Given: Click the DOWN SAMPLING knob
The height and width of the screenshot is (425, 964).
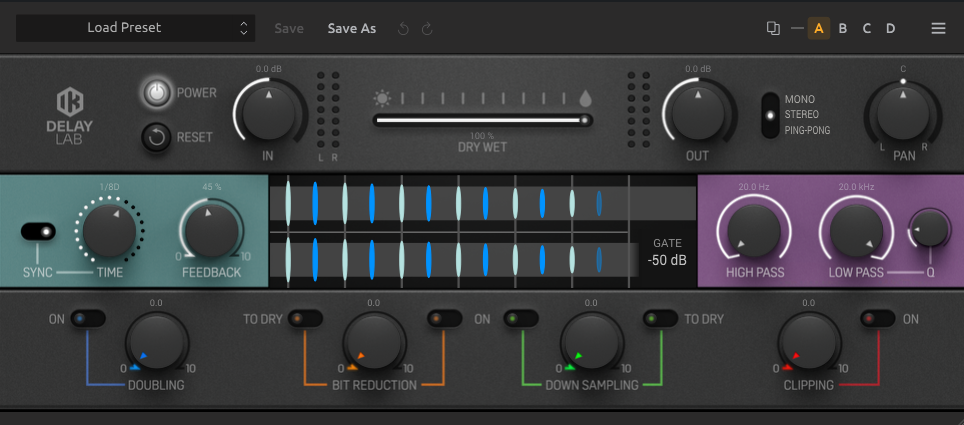Looking at the screenshot, I should [591, 343].
